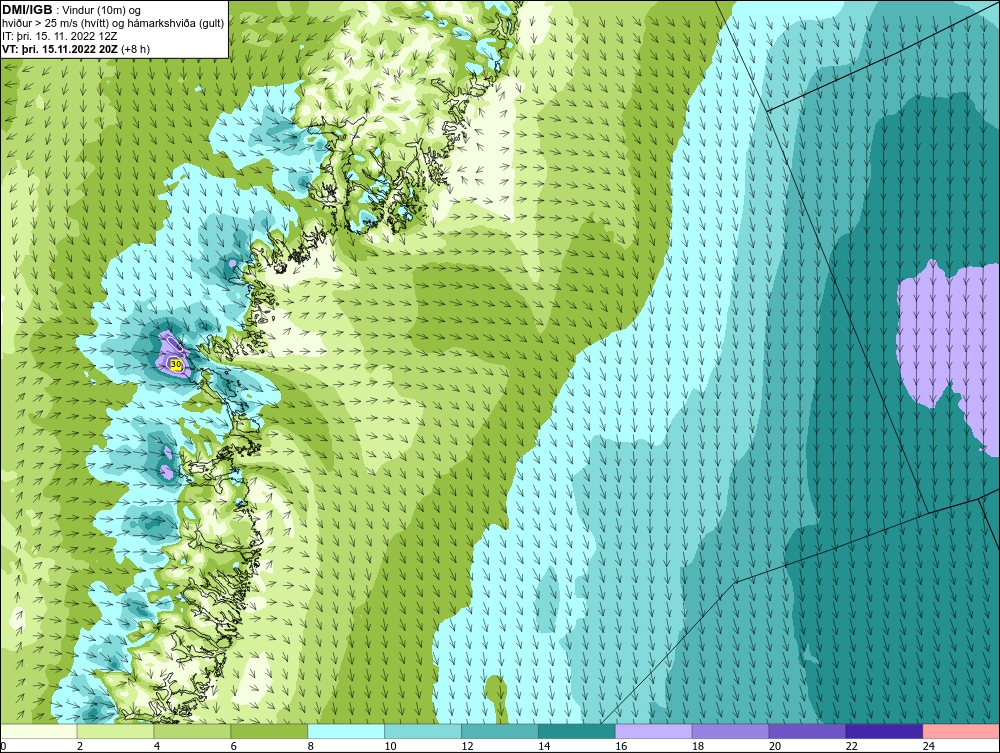The height and width of the screenshot is (753, 1000).
Task: Click the legend scale label '10'
Action: tap(390, 746)
